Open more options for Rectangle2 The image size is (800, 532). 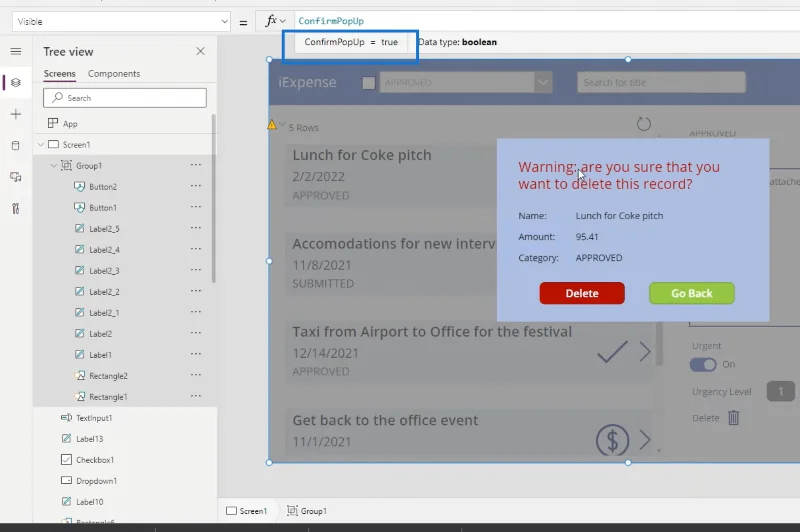196,375
